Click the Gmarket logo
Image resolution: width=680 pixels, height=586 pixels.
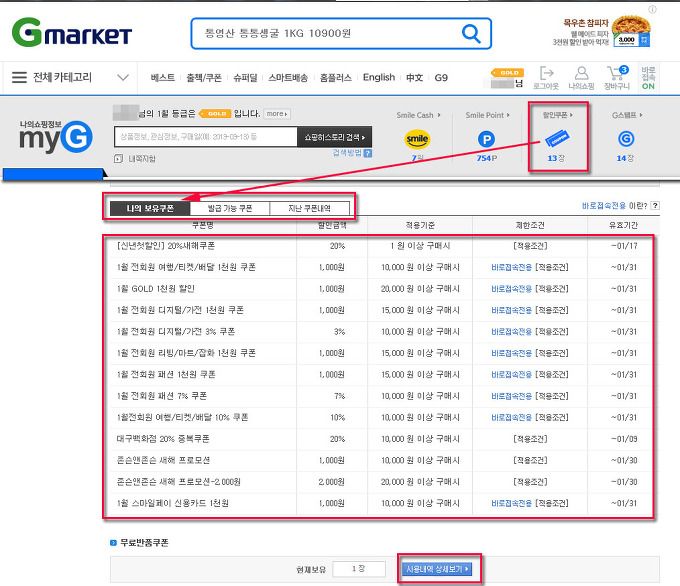(72, 32)
